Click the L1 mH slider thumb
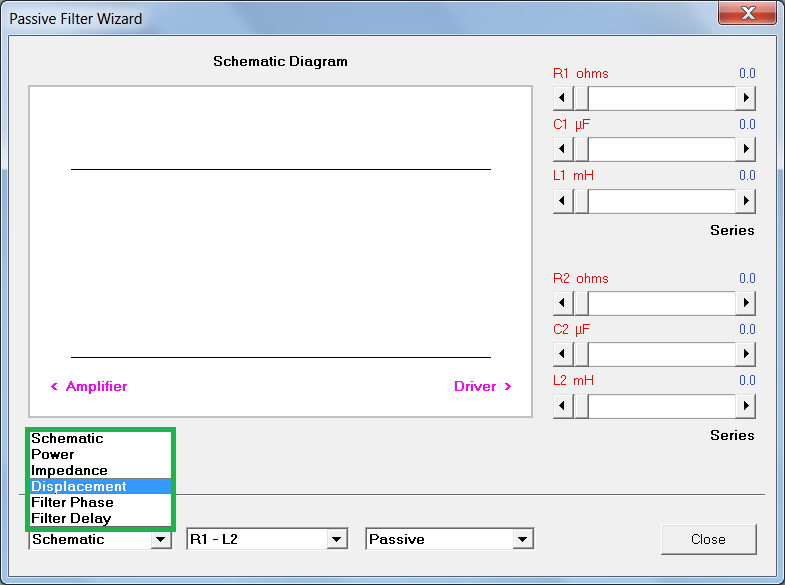The height and width of the screenshot is (585, 785). tap(581, 201)
